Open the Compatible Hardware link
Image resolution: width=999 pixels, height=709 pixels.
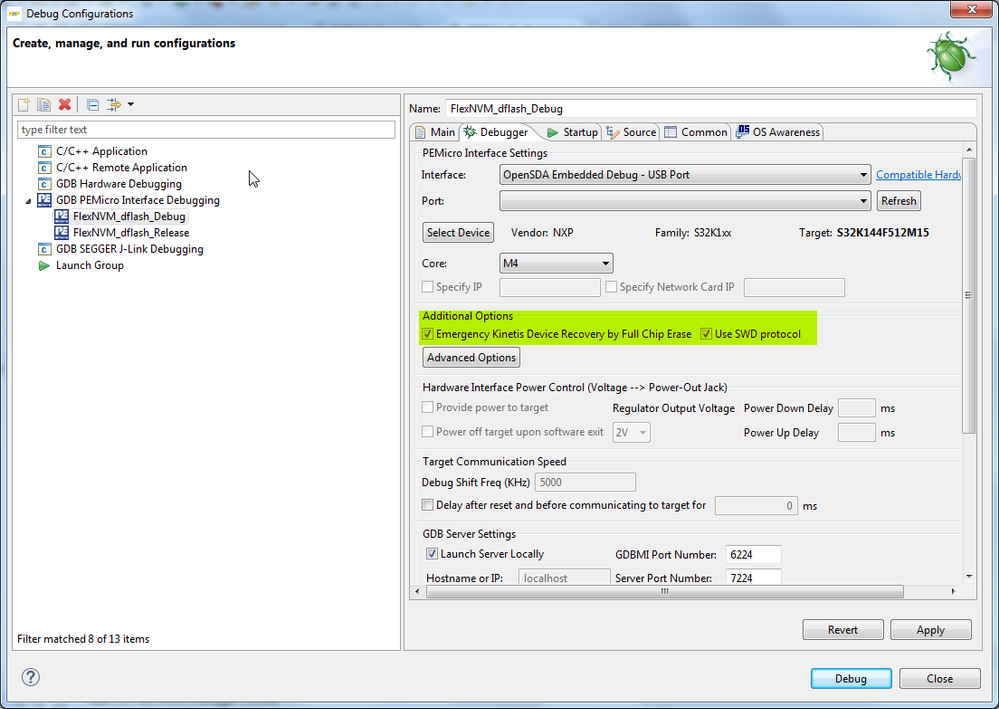click(918, 175)
